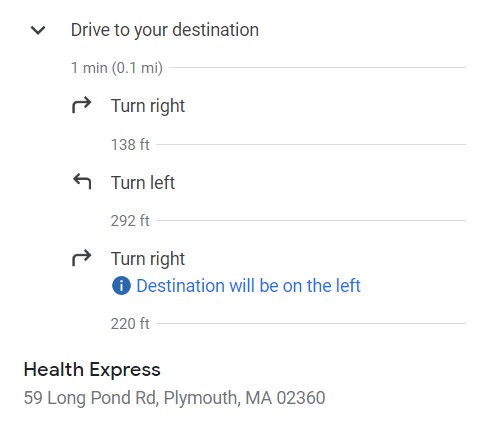Click the divider line beside 220 ft
This screenshot has width=491, height=448.
tap(311, 324)
